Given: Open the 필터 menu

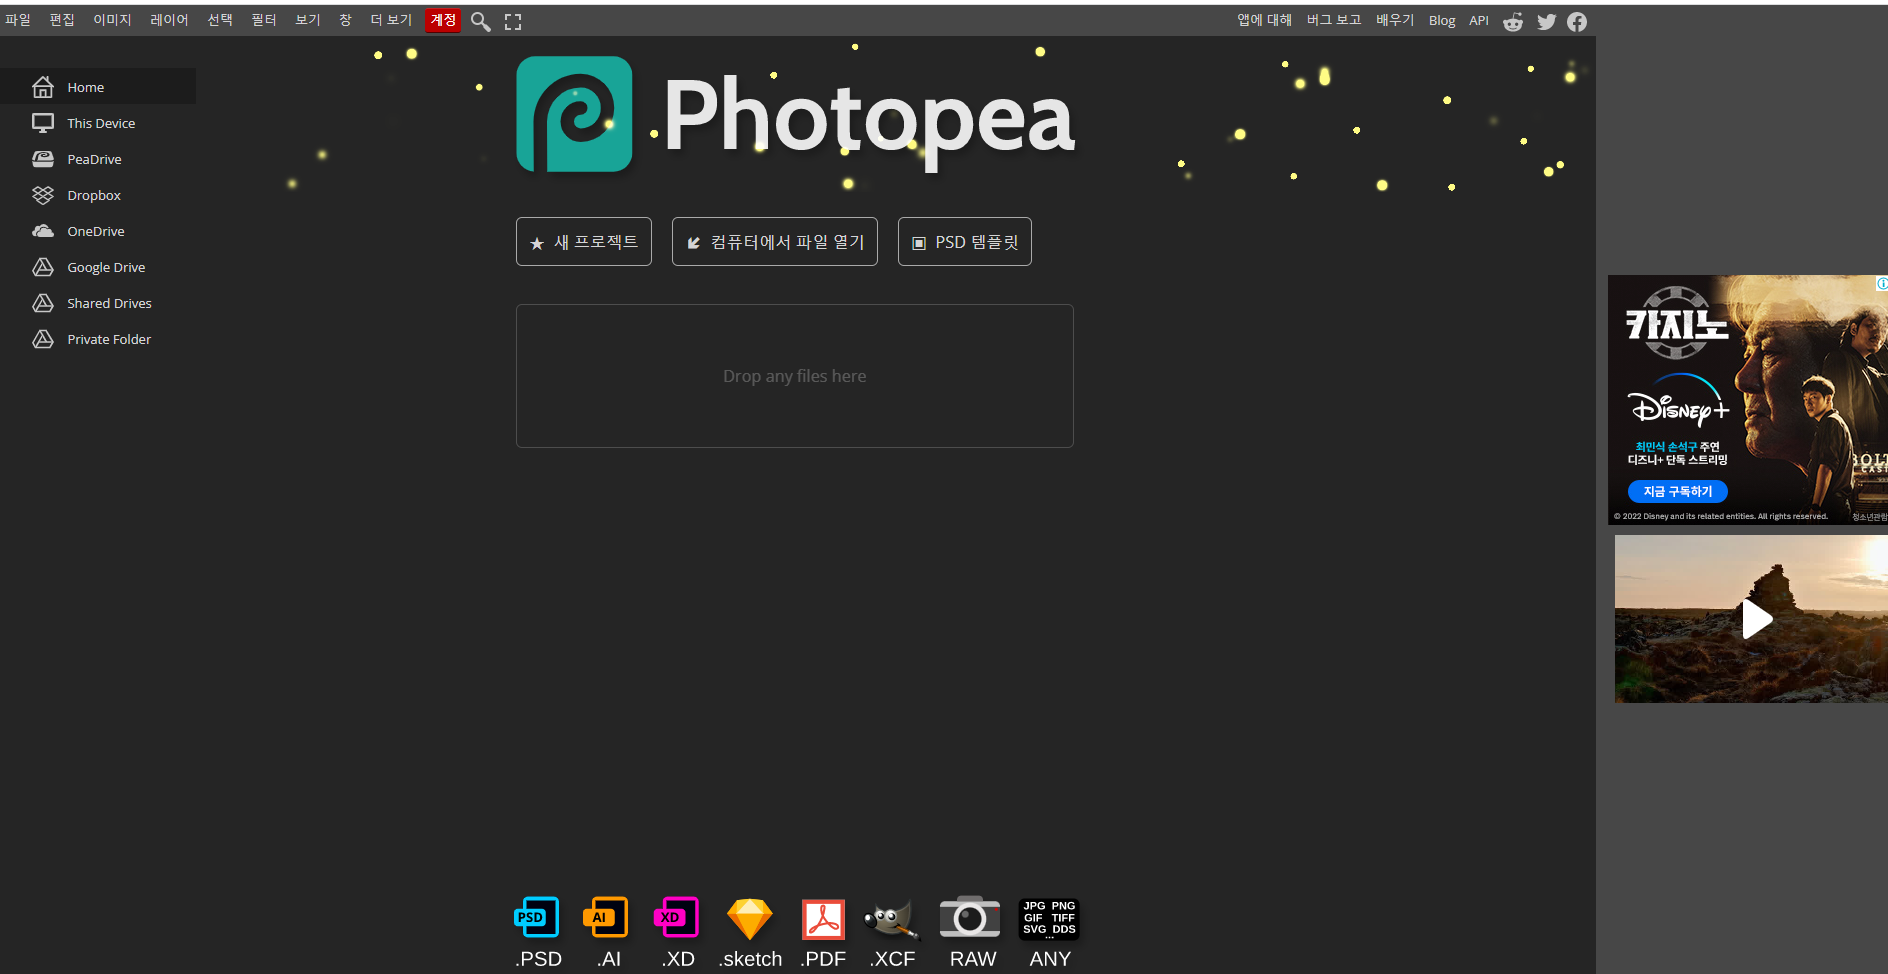Looking at the screenshot, I should pos(264,20).
